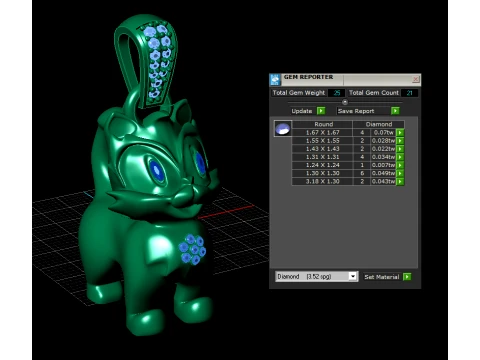Click the 0.043tw weight cell

(383, 181)
